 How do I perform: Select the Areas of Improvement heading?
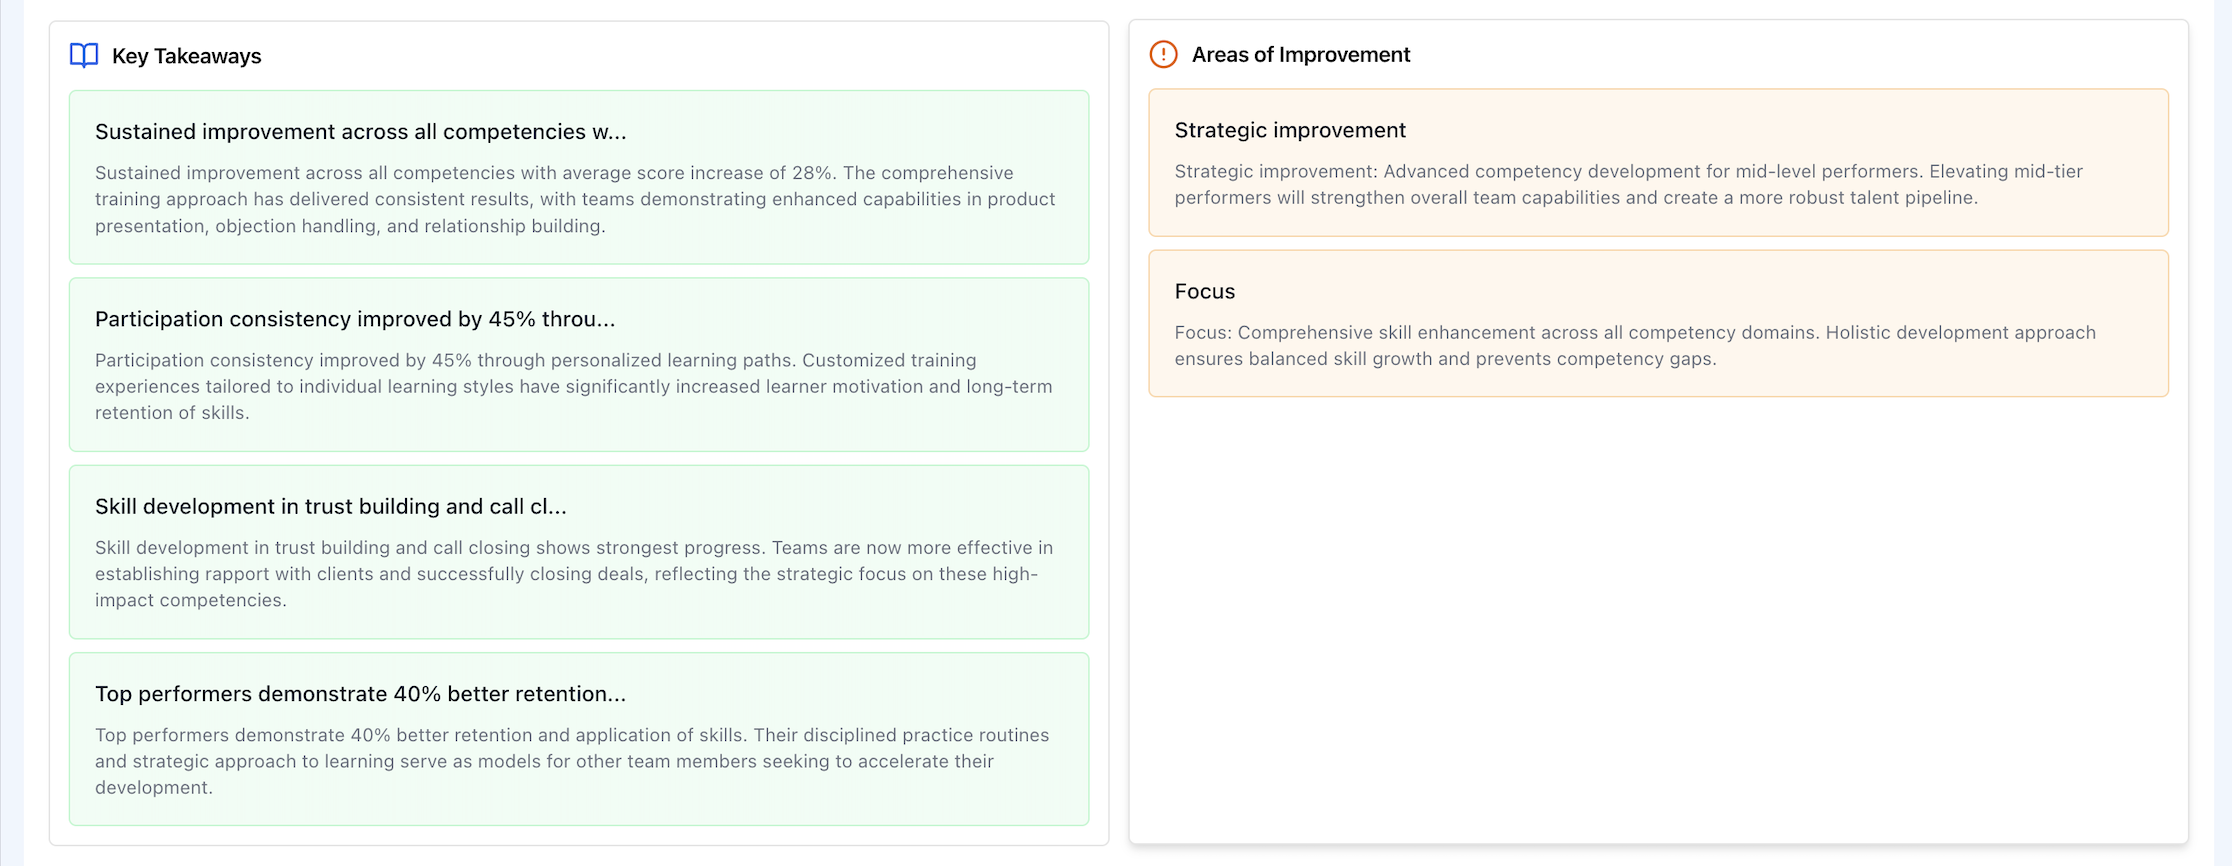click(1300, 54)
